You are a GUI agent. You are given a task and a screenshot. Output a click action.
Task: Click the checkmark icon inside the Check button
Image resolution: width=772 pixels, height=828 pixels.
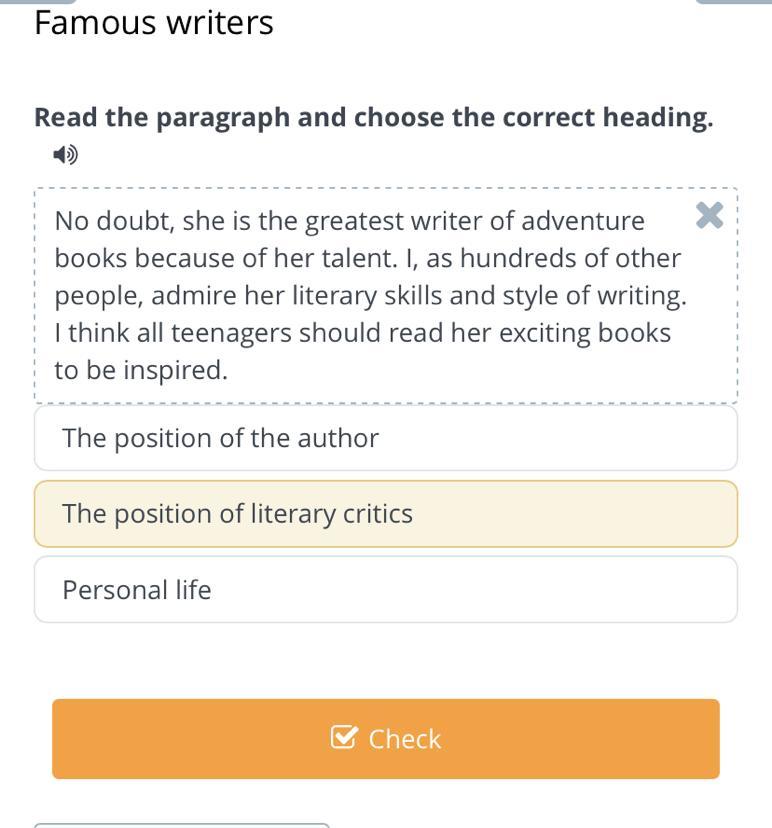click(344, 737)
